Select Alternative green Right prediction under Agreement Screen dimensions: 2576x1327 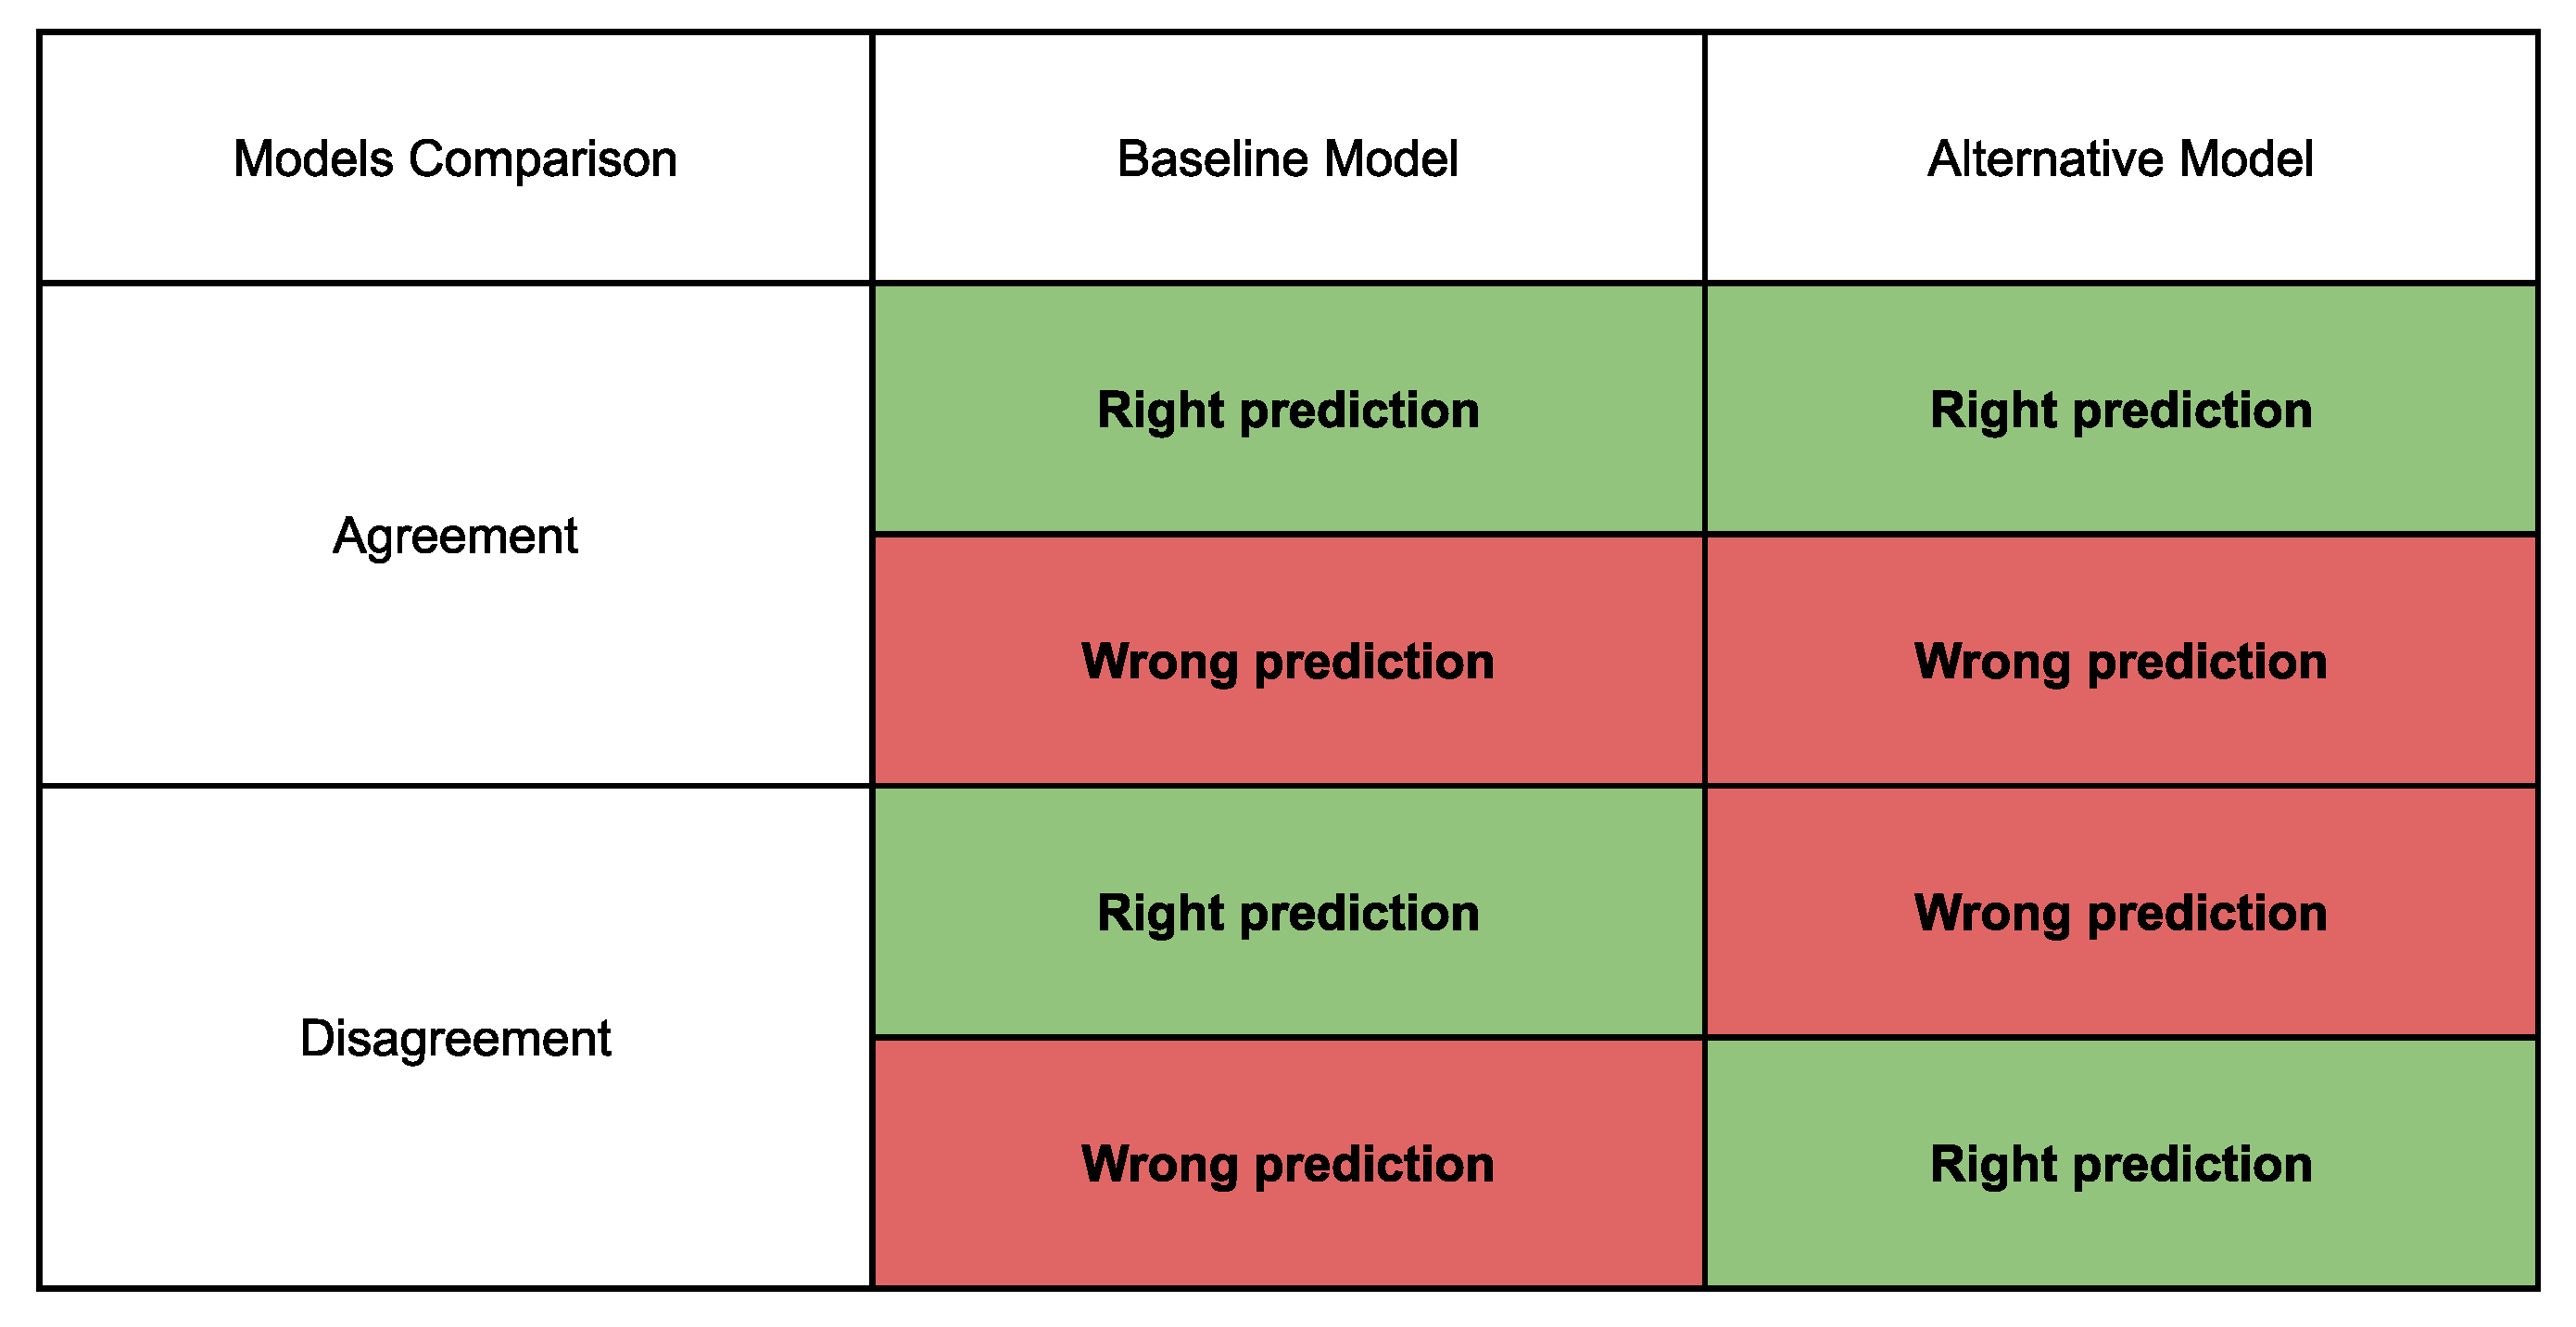point(2120,410)
